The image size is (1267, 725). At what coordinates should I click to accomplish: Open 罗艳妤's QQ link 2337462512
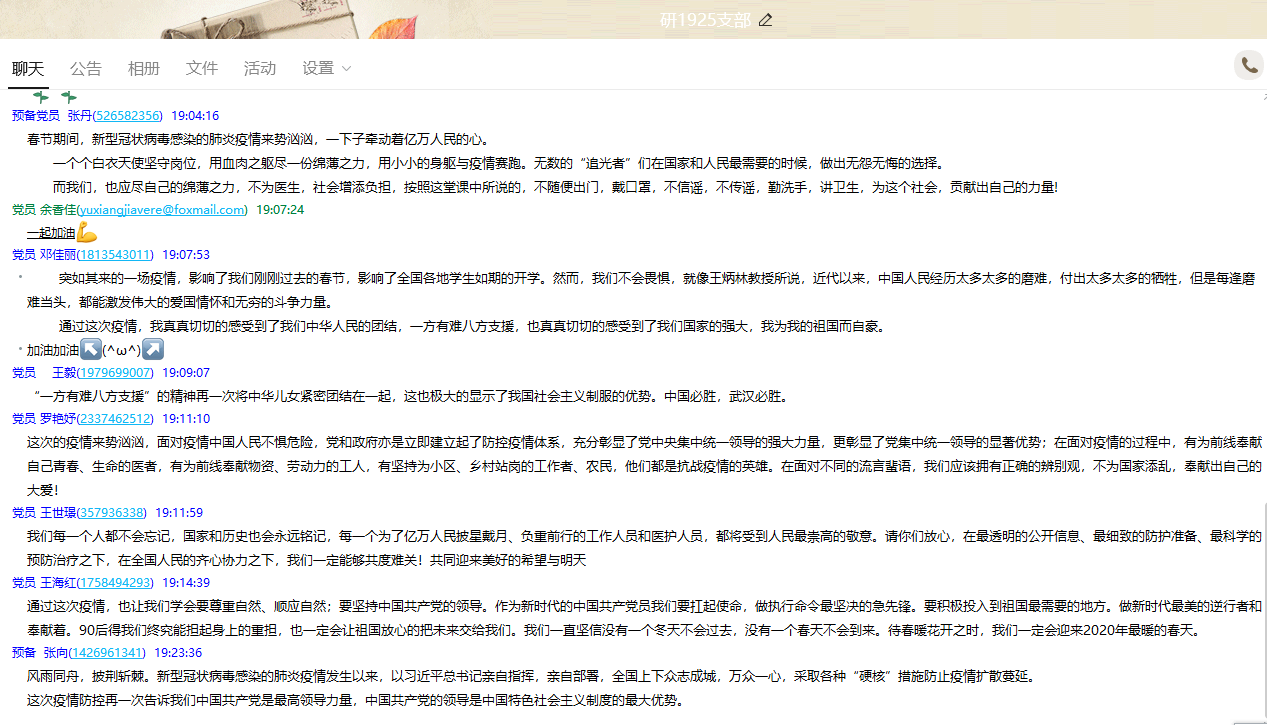point(117,419)
